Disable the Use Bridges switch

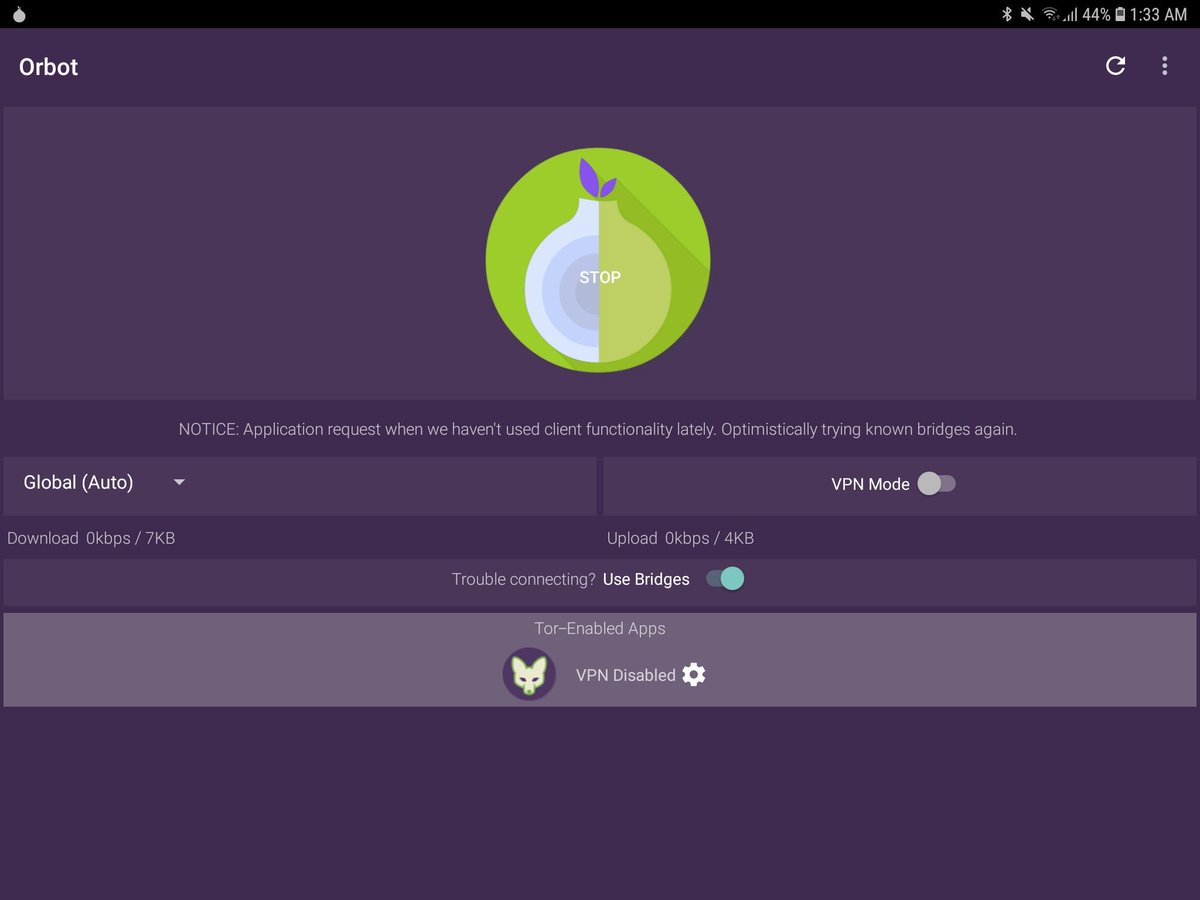click(725, 579)
